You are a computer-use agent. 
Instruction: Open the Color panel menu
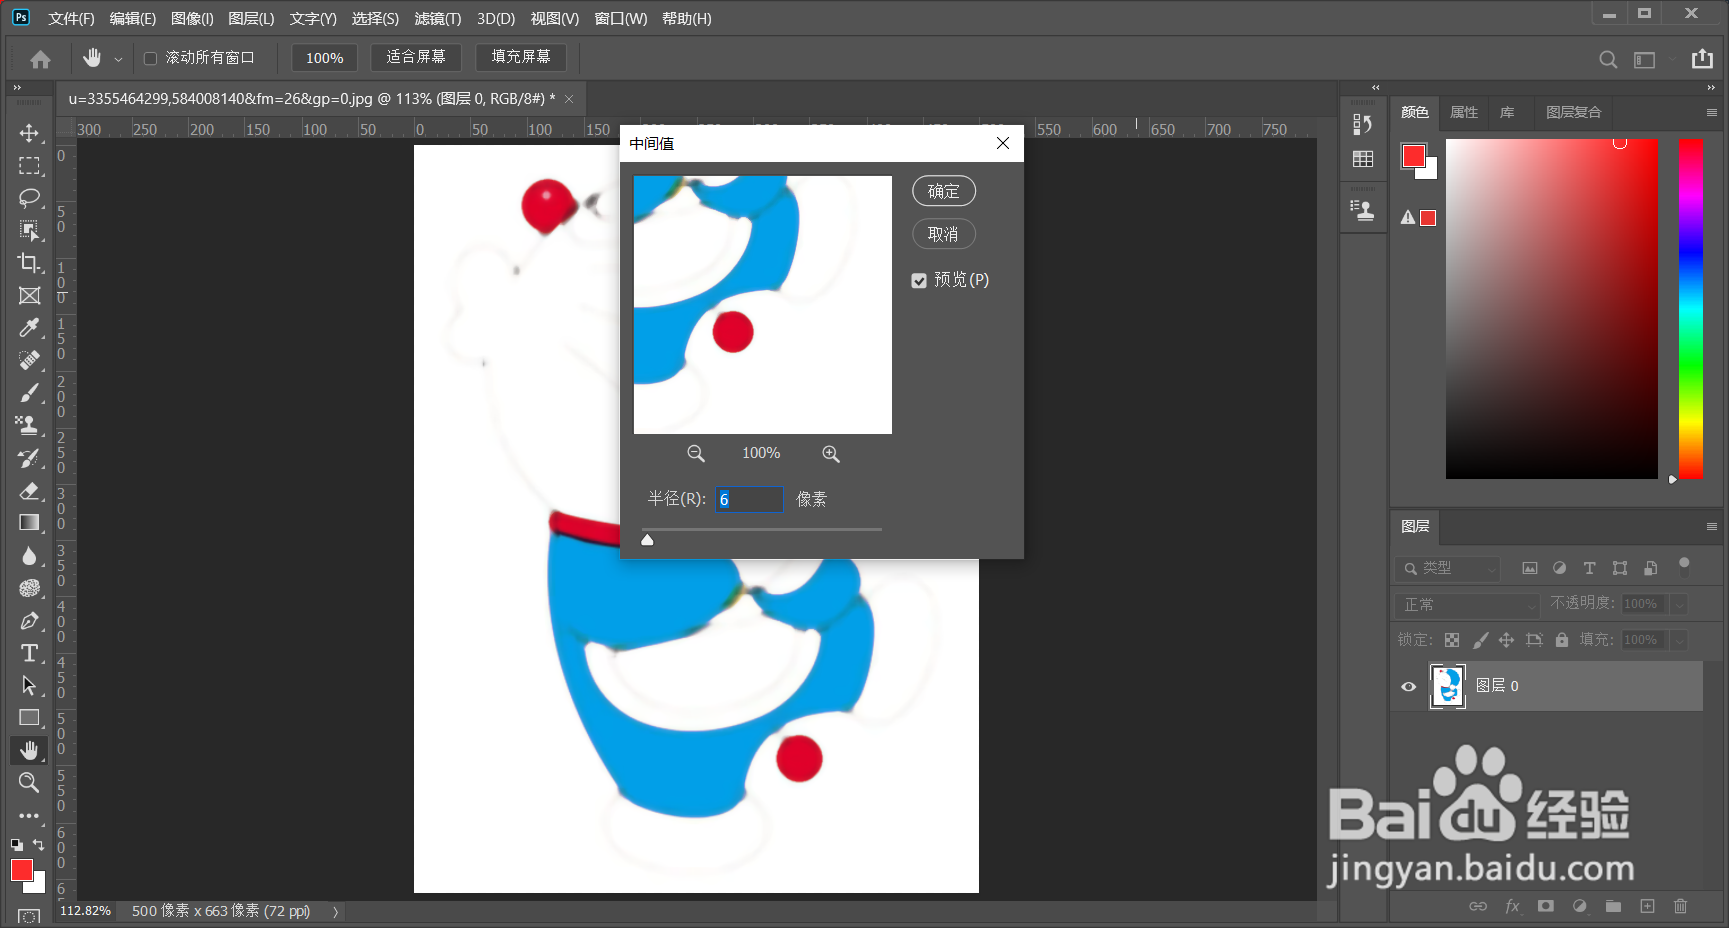click(x=1711, y=113)
